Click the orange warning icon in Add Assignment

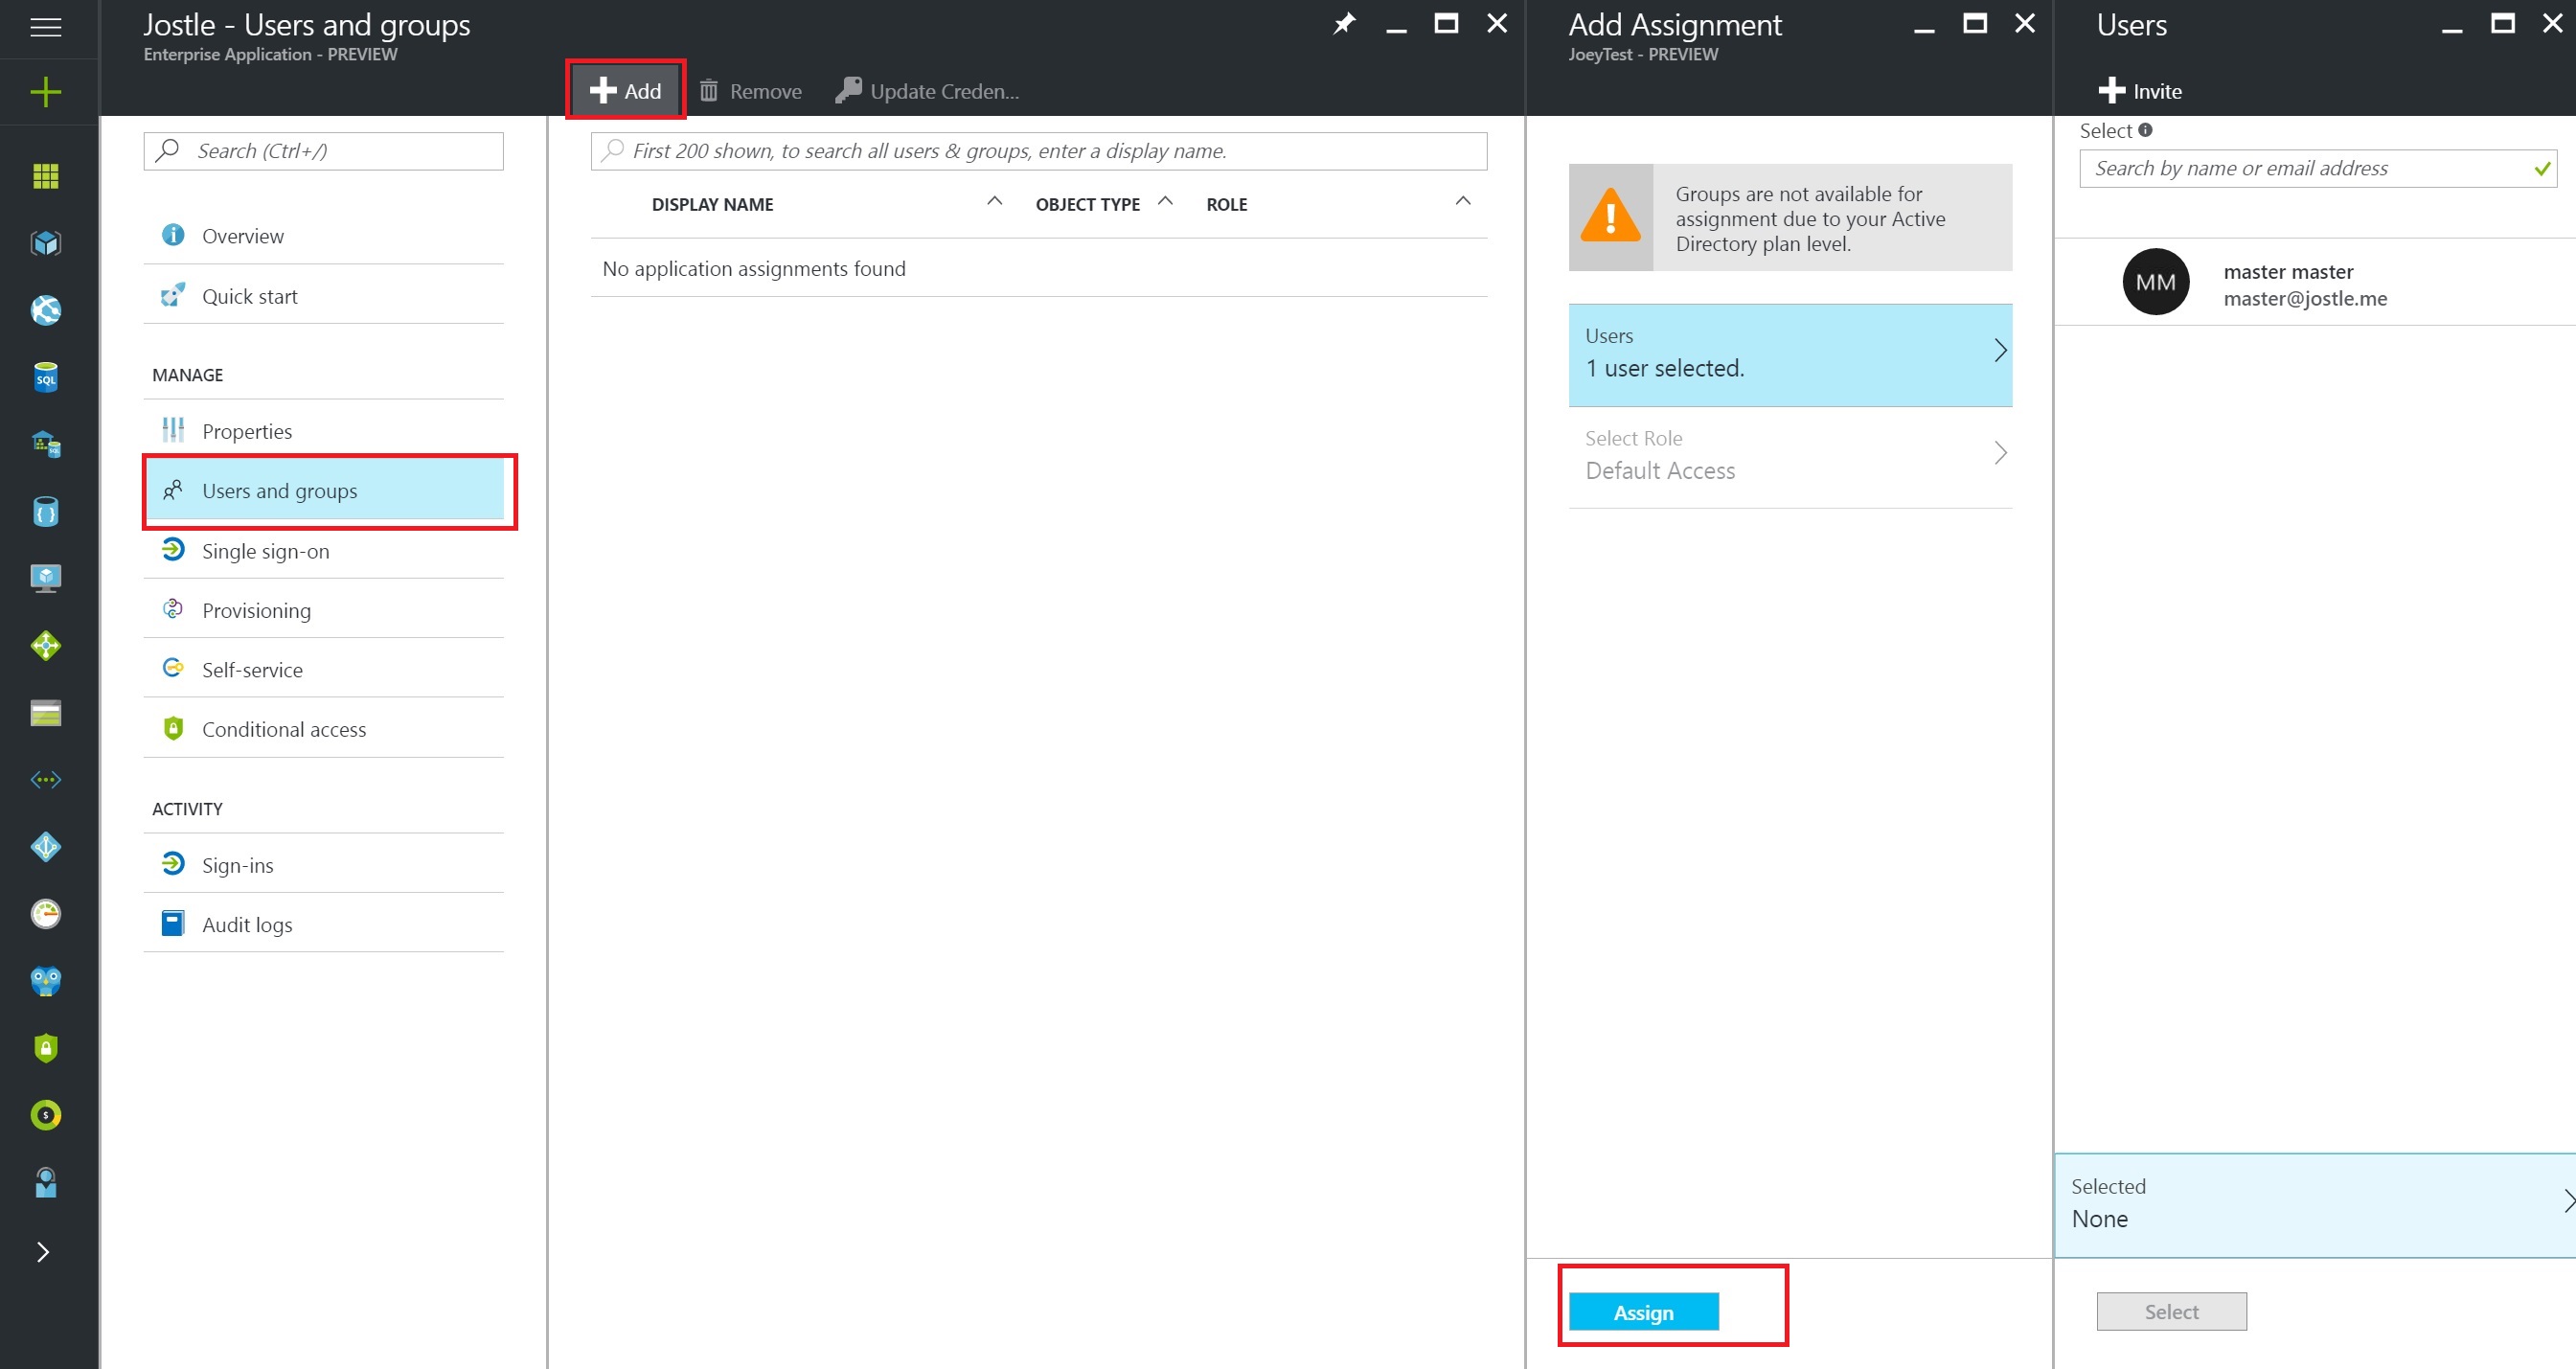click(x=1610, y=216)
